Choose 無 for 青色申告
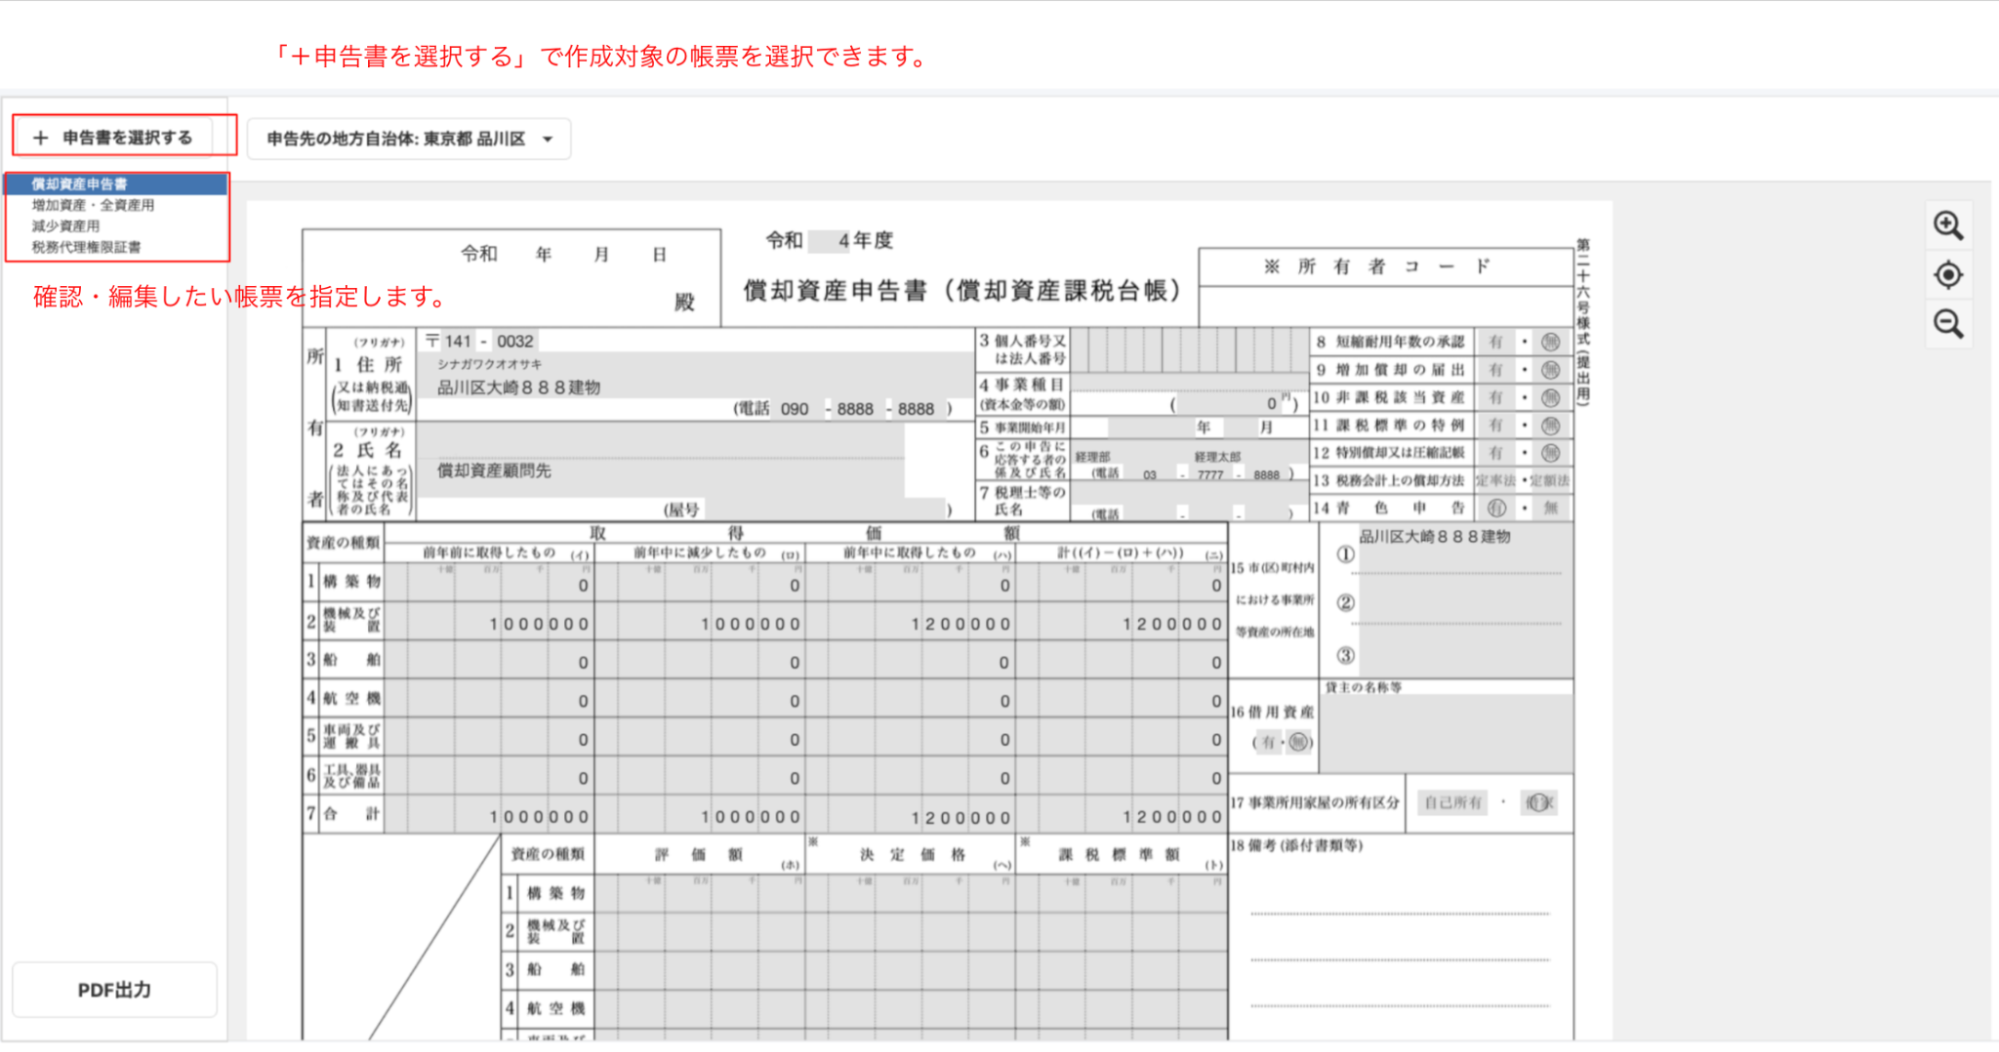Screen dimensions: 1999x1052 pyautogui.click(x=1550, y=508)
